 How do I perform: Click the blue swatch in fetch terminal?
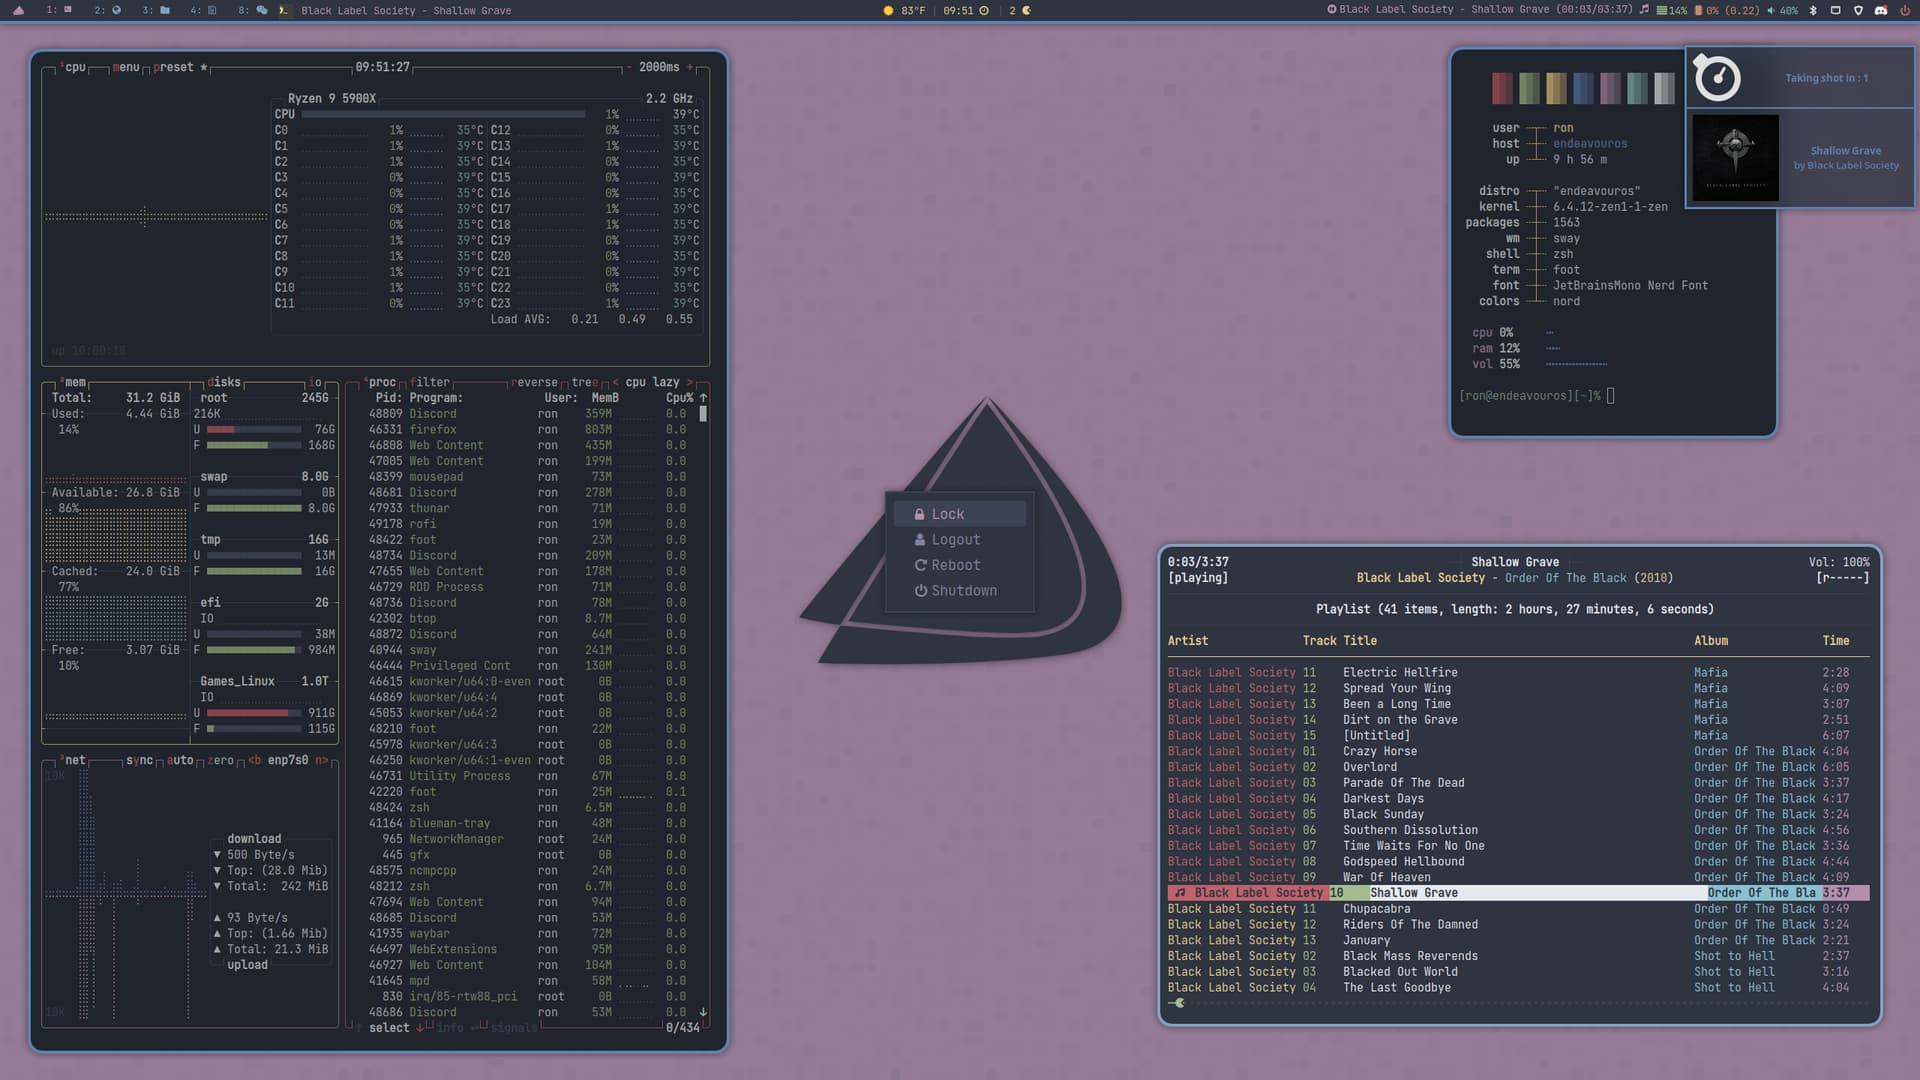tap(1583, 88)
